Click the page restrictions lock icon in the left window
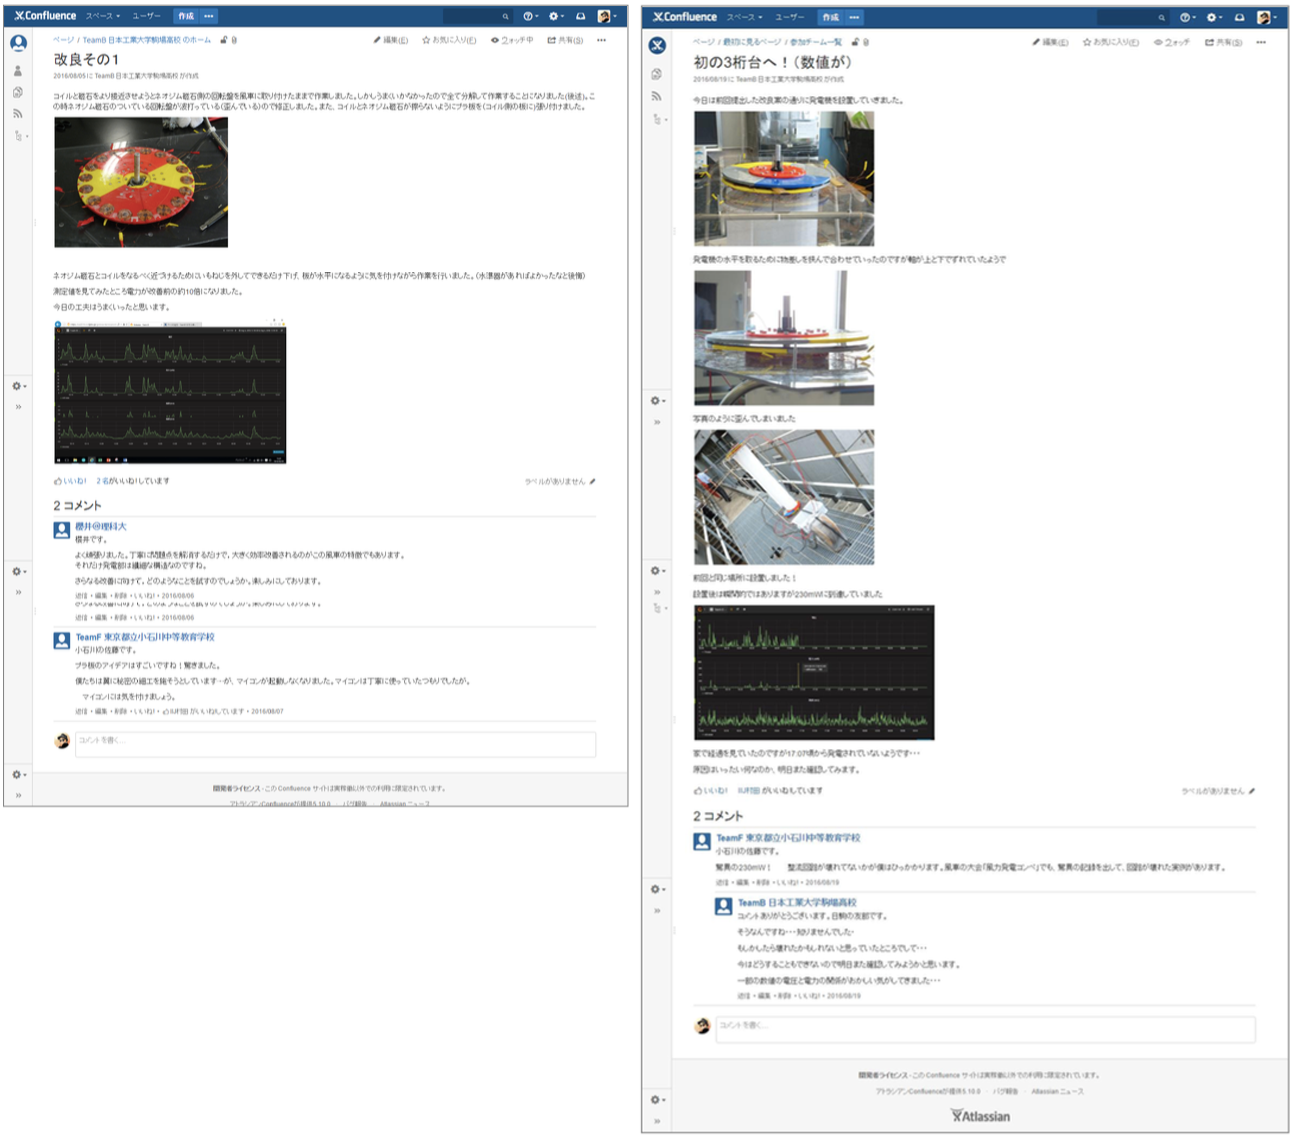Image resolution: width=1295 pixels, height=1142 pixels. [x=224, y=40]
